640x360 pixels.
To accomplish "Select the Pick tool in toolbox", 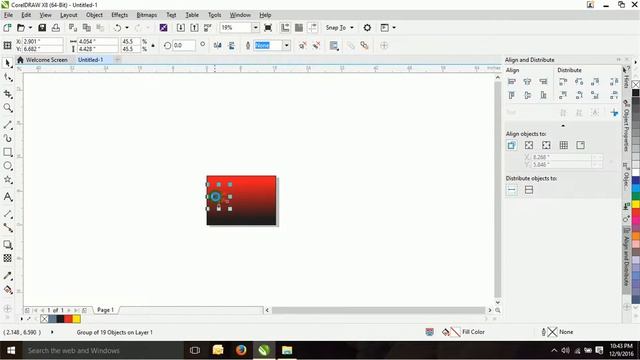I will [x=8, y=63].
